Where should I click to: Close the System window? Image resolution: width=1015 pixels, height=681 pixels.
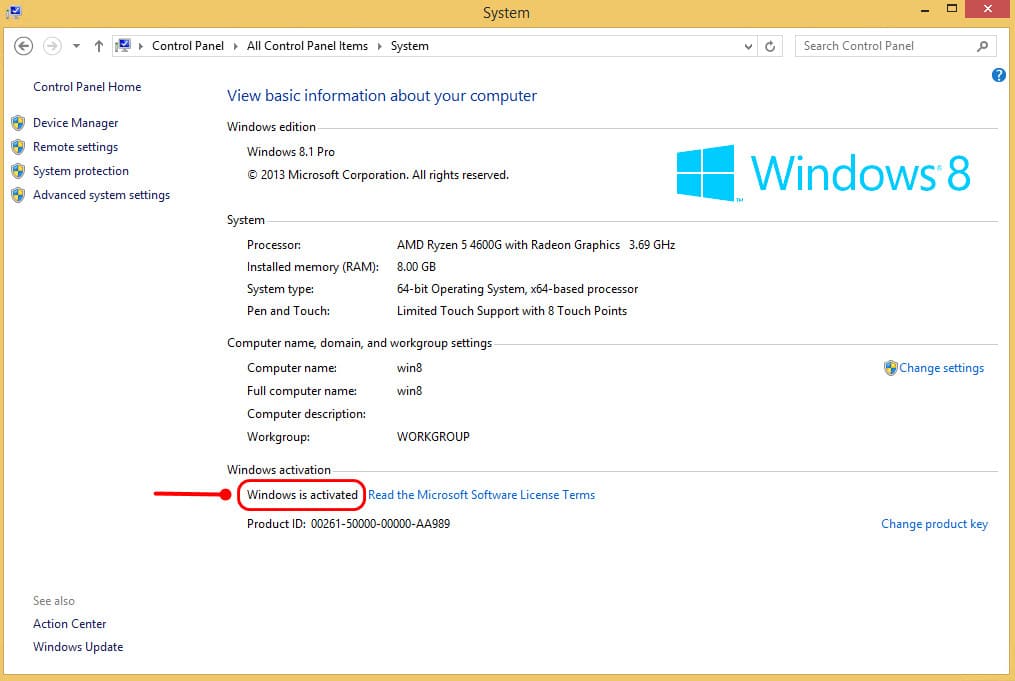(x=988, y=9)
